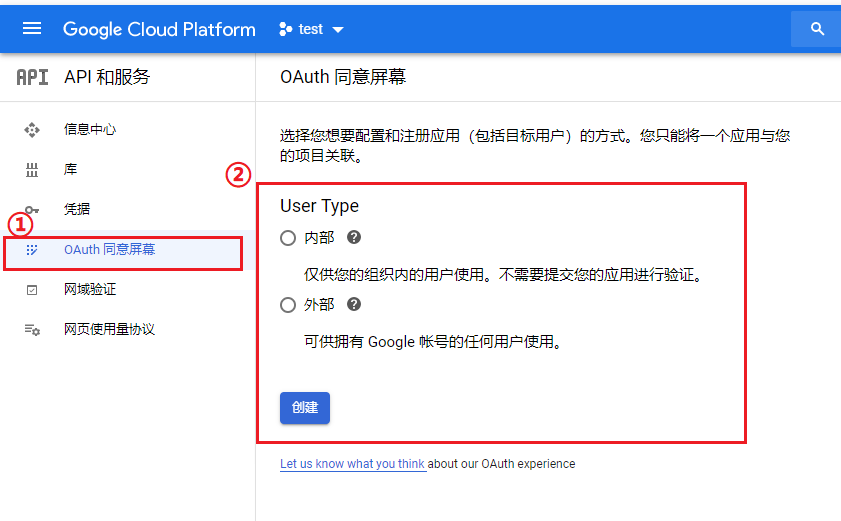Click help icon next to 内部

353,237
